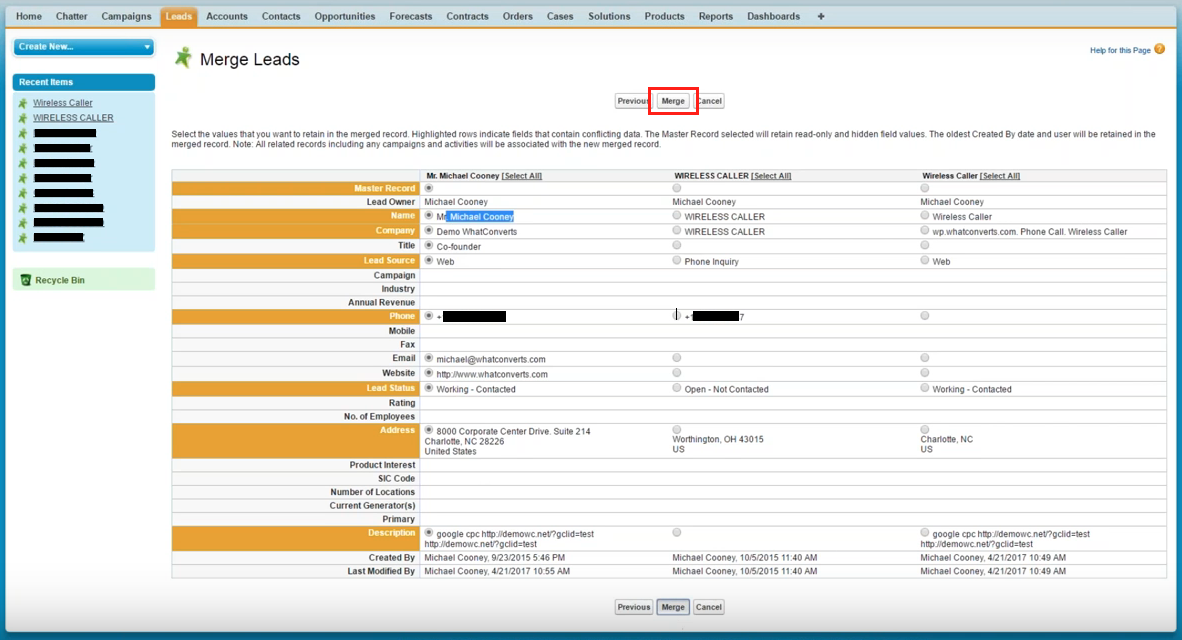Open the Accounts tab
The image size is (1182, 640).
click(227, 16)
